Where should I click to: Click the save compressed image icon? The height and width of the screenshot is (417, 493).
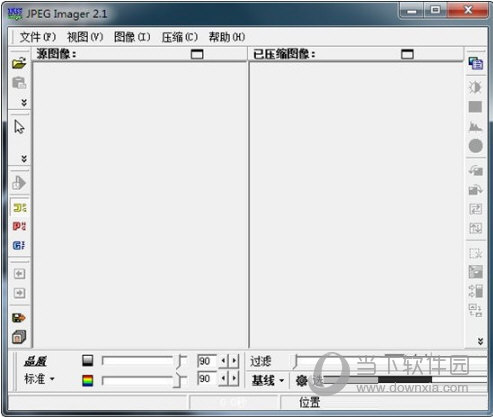[x=19, y=318]
